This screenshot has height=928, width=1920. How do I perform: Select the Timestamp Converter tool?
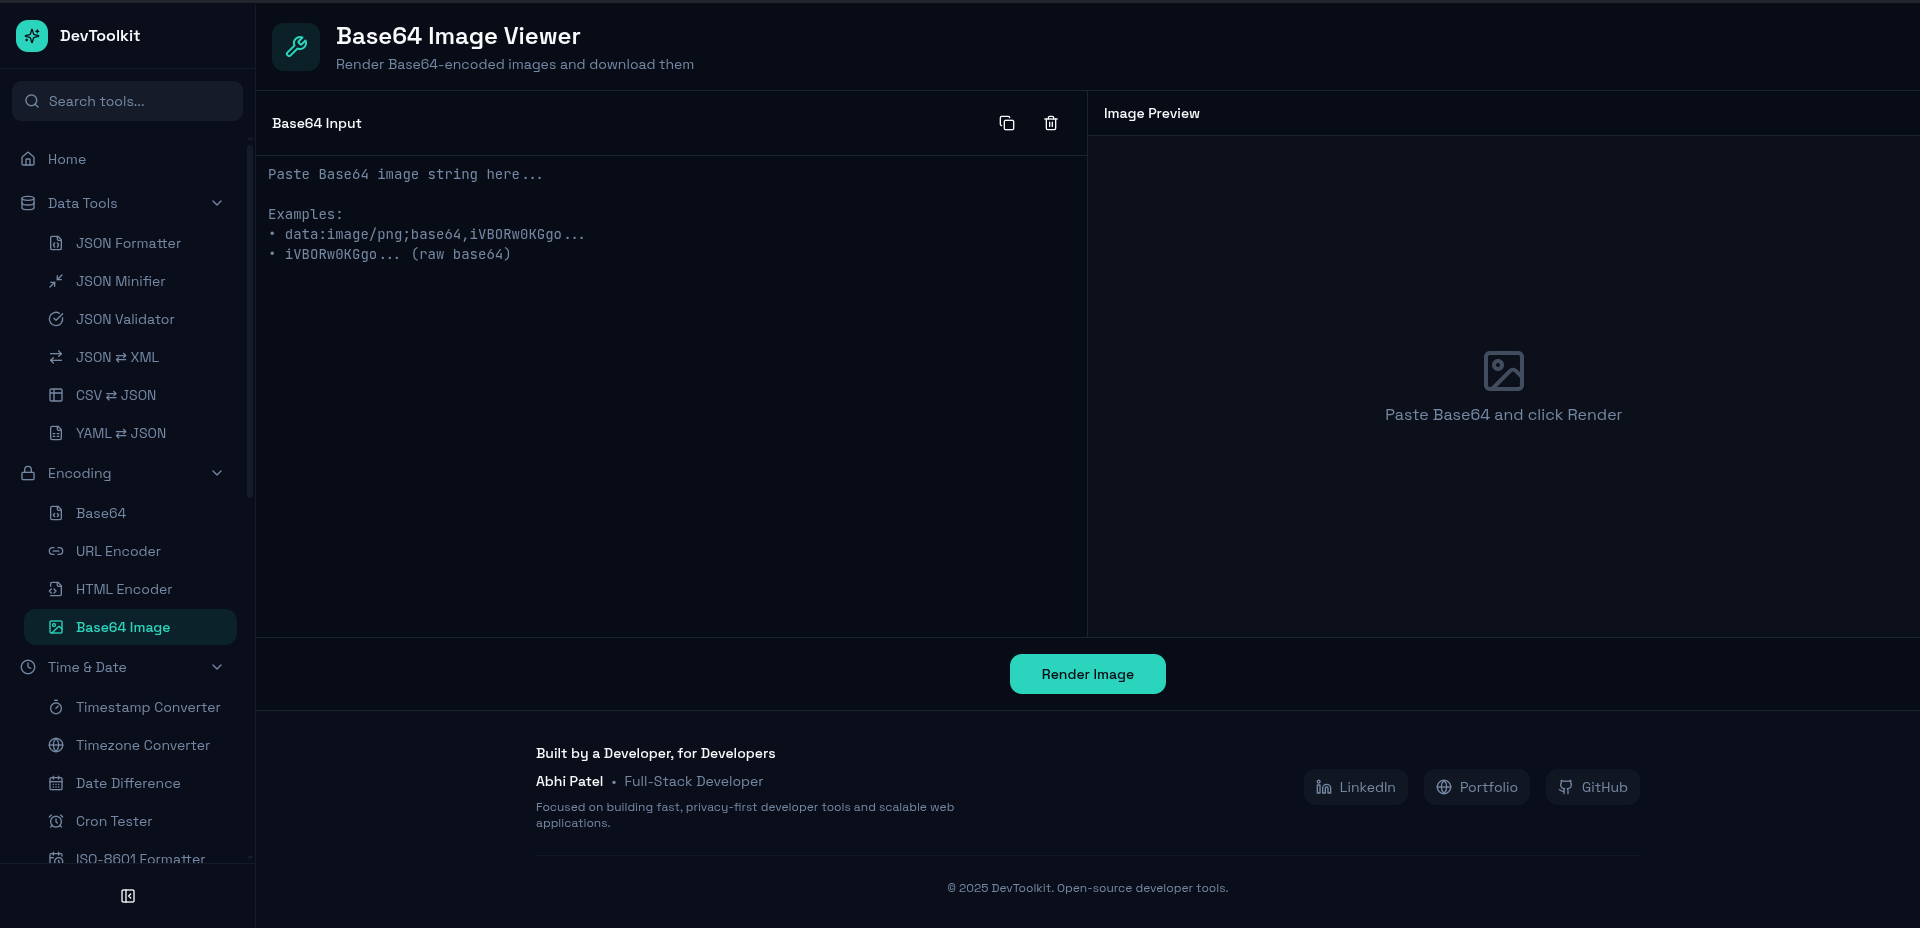coord(148,707)
